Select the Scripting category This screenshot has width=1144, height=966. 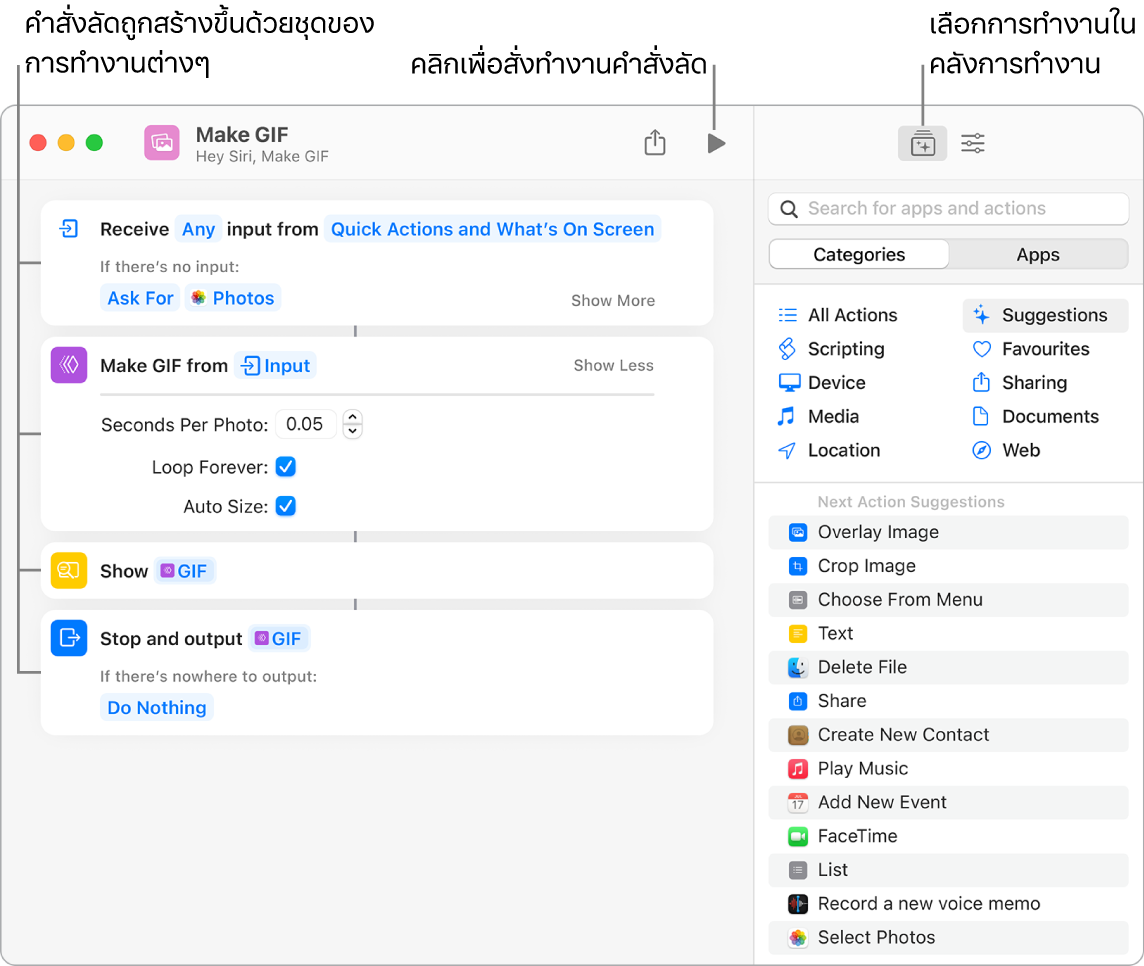(844, 349)
